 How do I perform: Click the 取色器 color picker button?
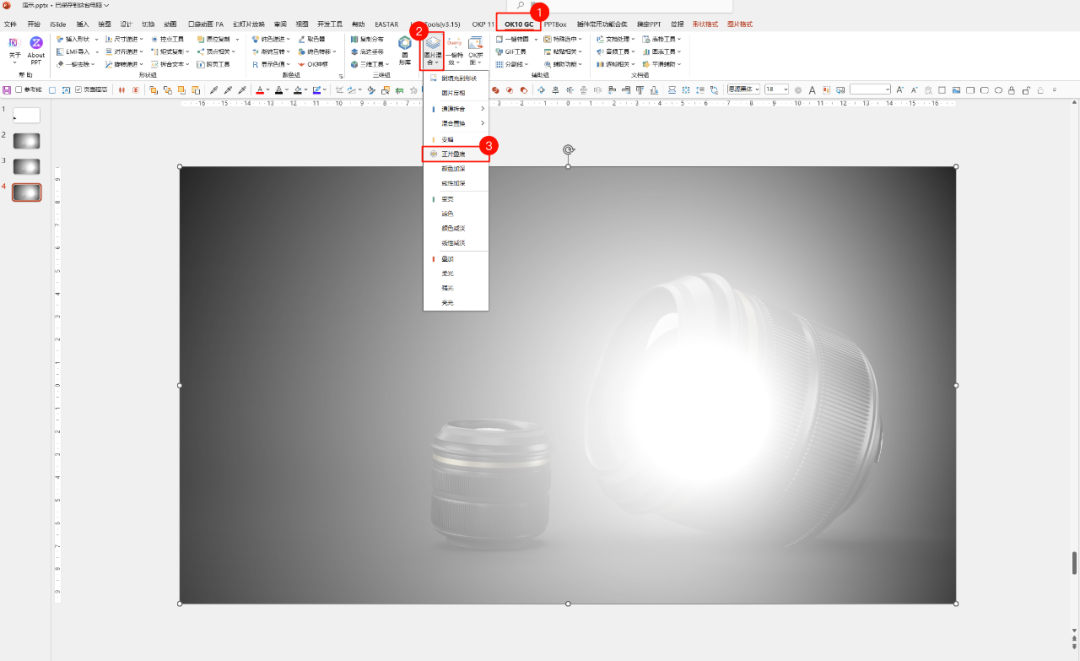[x=314, y=39]
